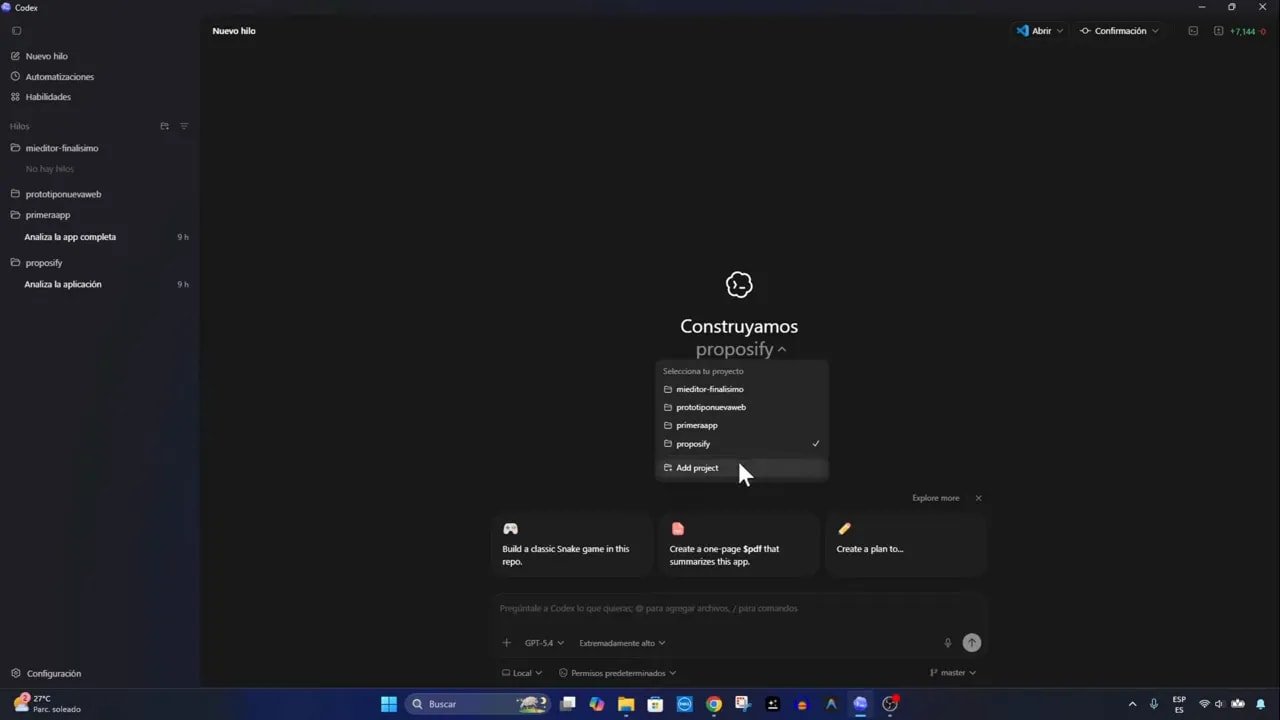Select primeraapp from the project list

pyautogui.click(x=697, y=425)
